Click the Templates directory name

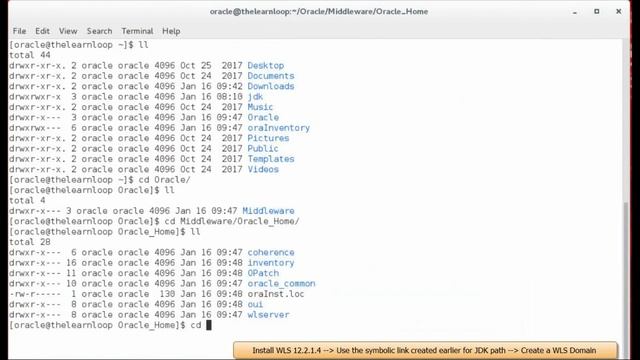(271, 159)
